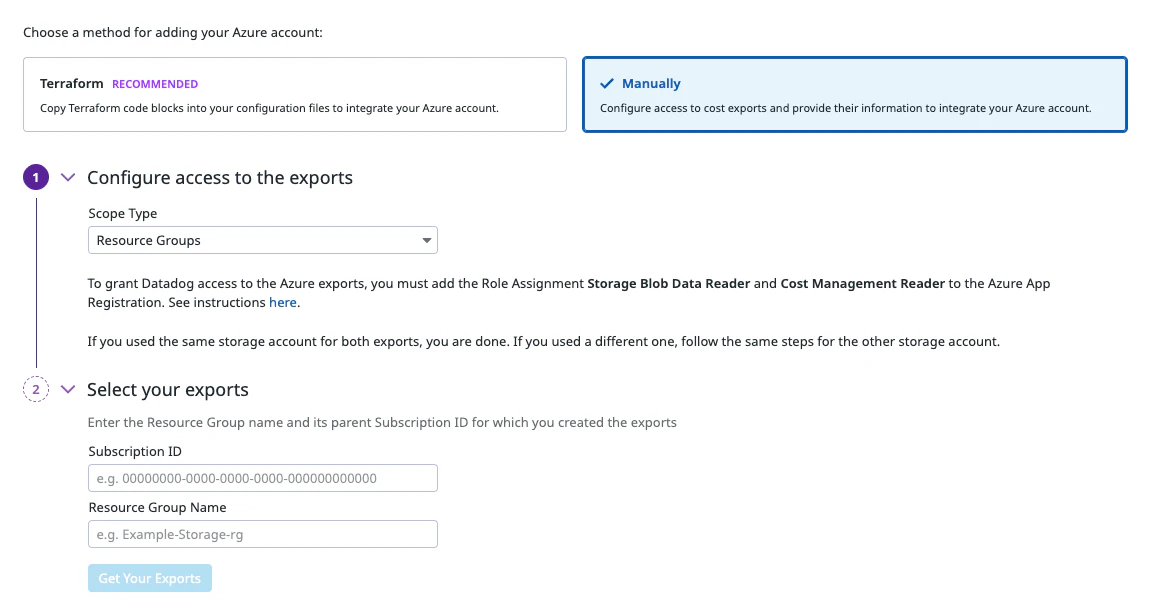This screenshot has height=616, width=1150.
Task: Click the dashed step 2 number badge
Action: coord(36,390)
